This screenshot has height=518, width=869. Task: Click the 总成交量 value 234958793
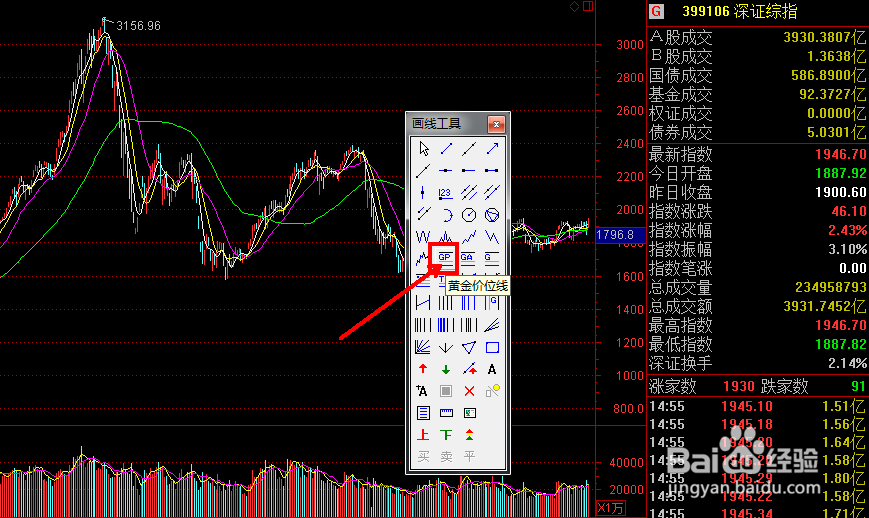coord(831,288)
